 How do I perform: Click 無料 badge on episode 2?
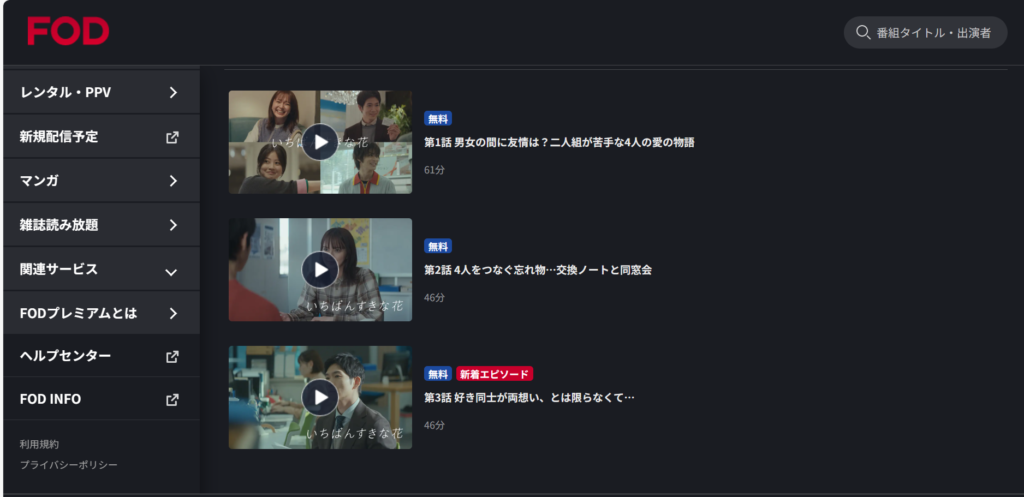[438, 246]
